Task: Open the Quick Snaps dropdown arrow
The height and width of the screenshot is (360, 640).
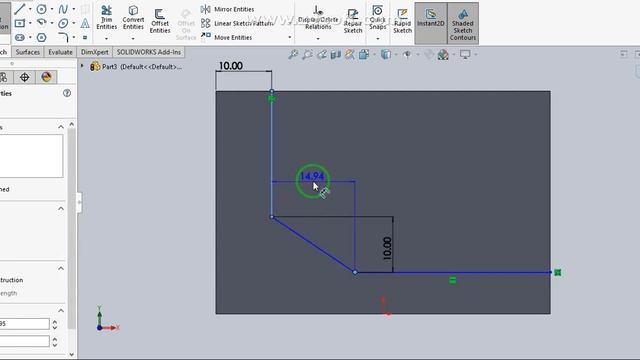Action: pyautogui.click(x=378, y=39)
